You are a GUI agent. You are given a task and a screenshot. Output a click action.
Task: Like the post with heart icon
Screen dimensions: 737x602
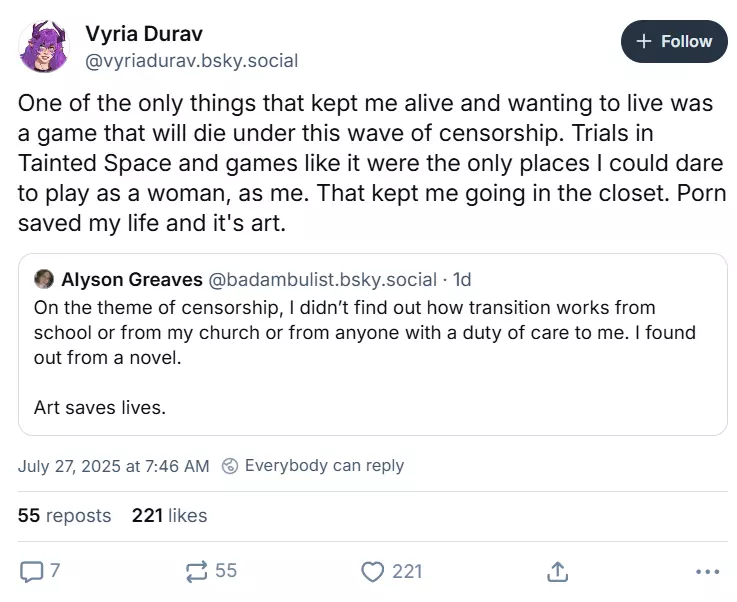(373, 571)
